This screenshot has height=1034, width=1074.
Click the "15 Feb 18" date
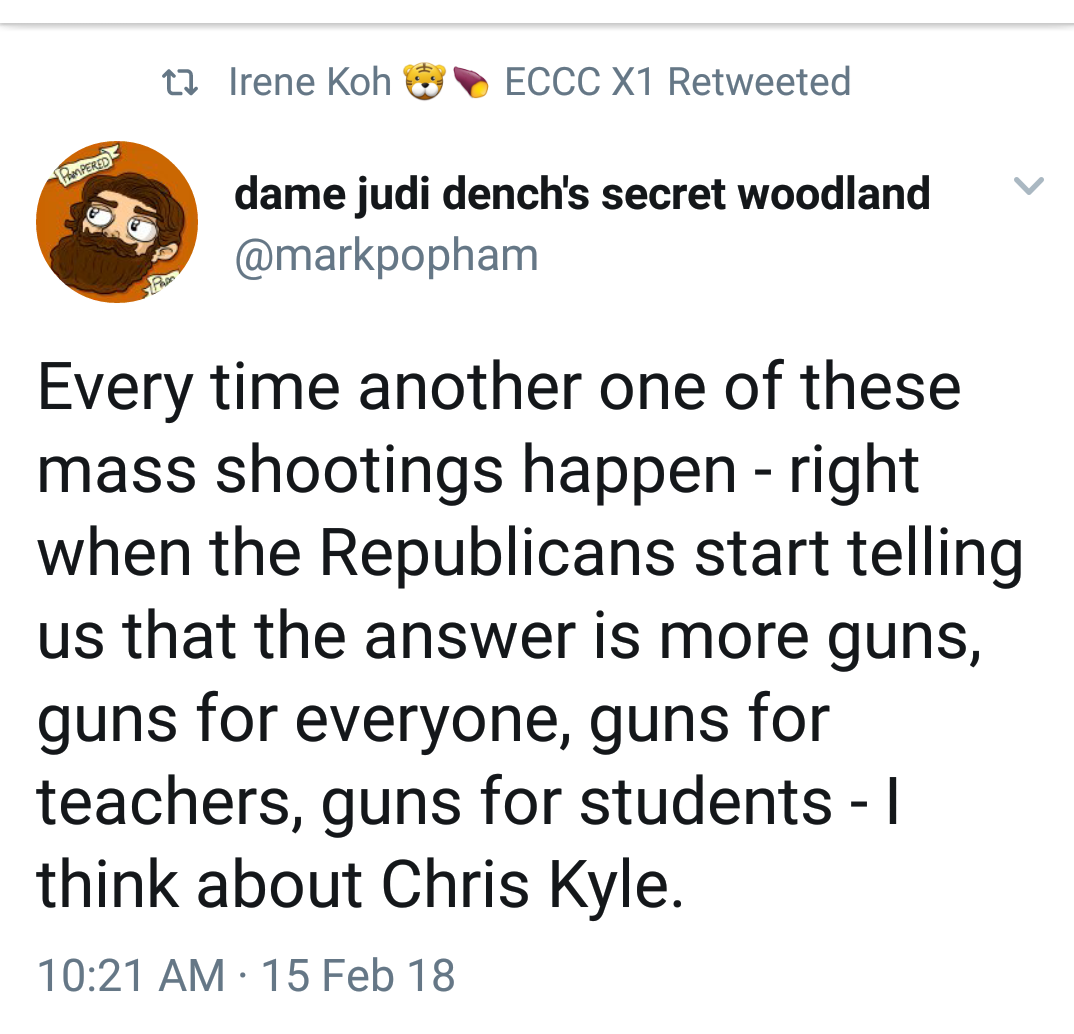coord(358,975)
